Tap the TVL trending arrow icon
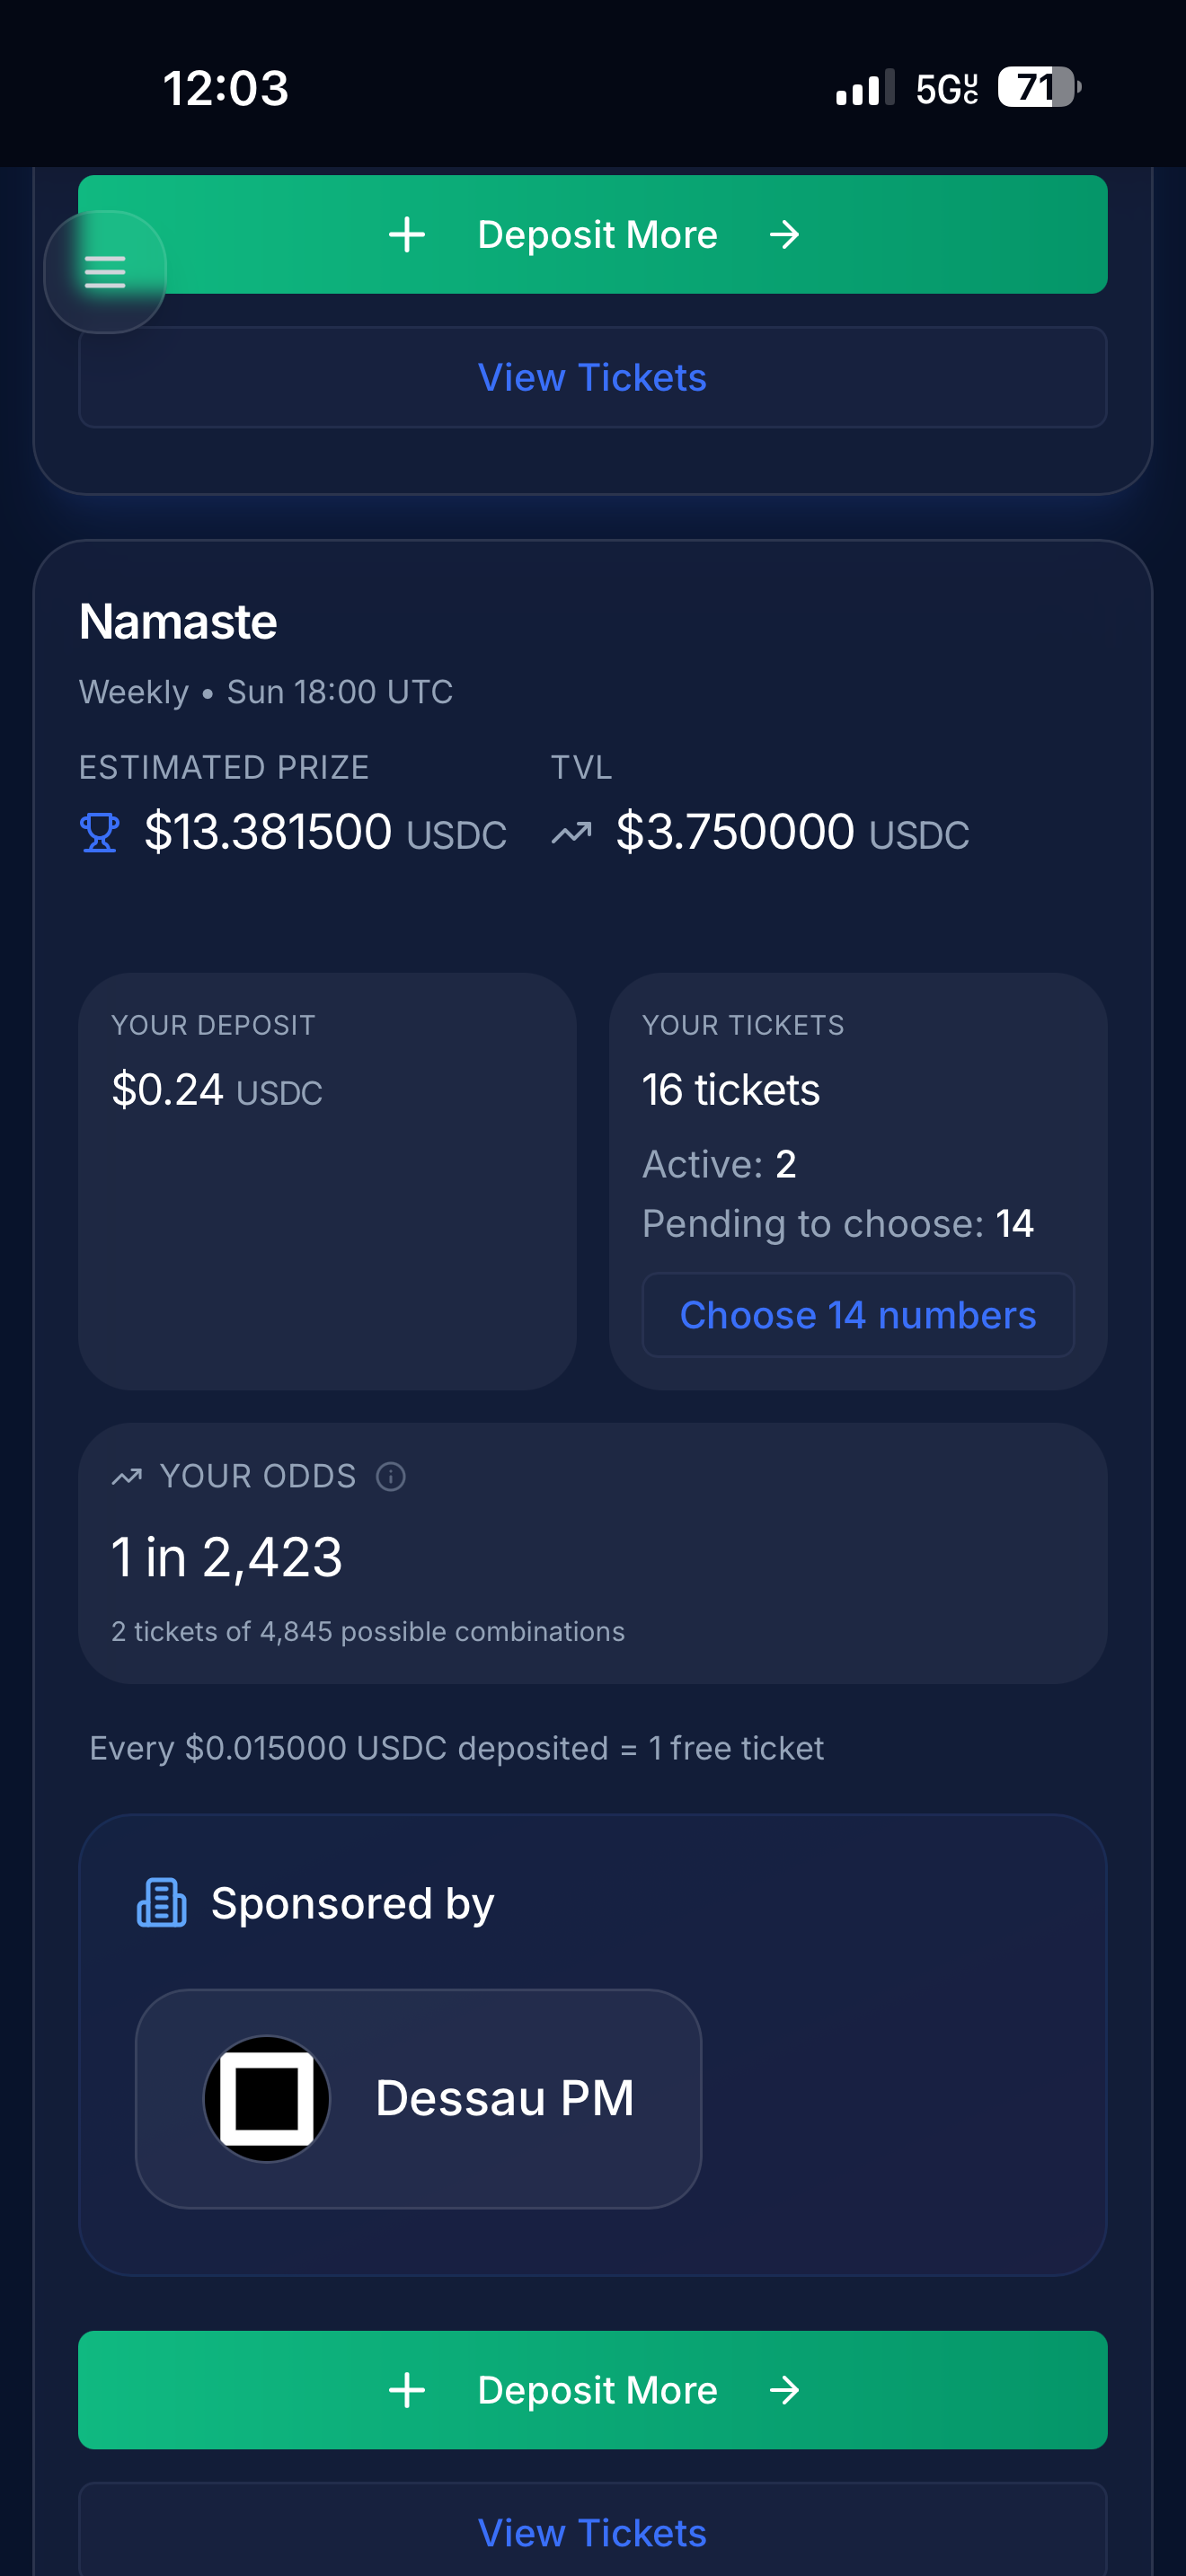Image resolution: width=1186 pixels, height=2576 pixels. click(572, 832)
